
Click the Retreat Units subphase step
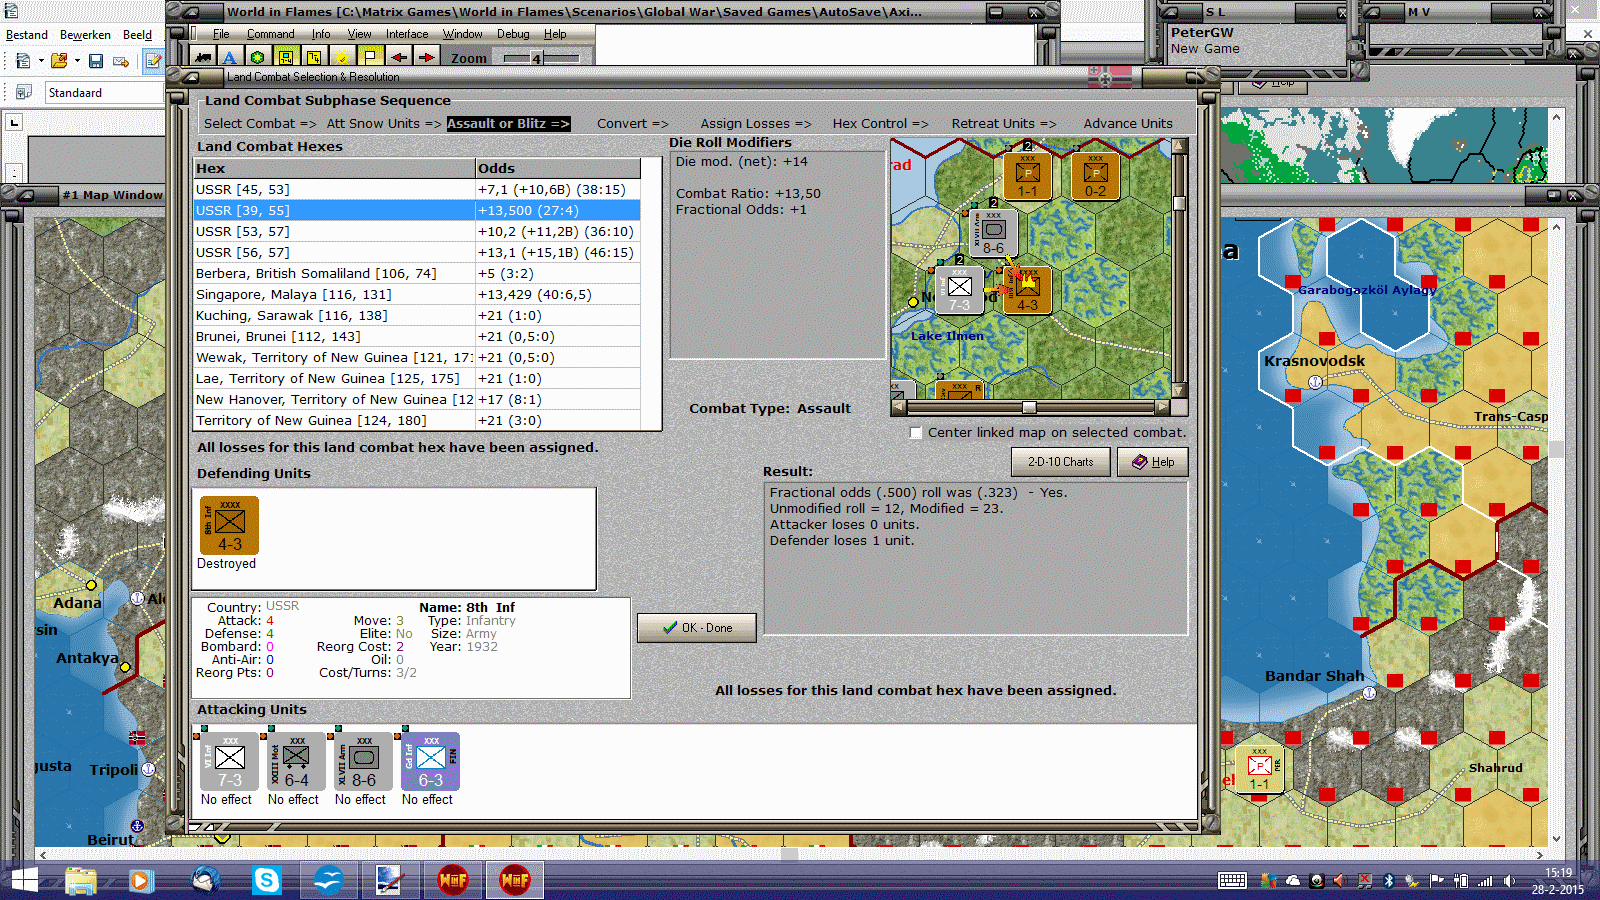(x=1003, y=124)
